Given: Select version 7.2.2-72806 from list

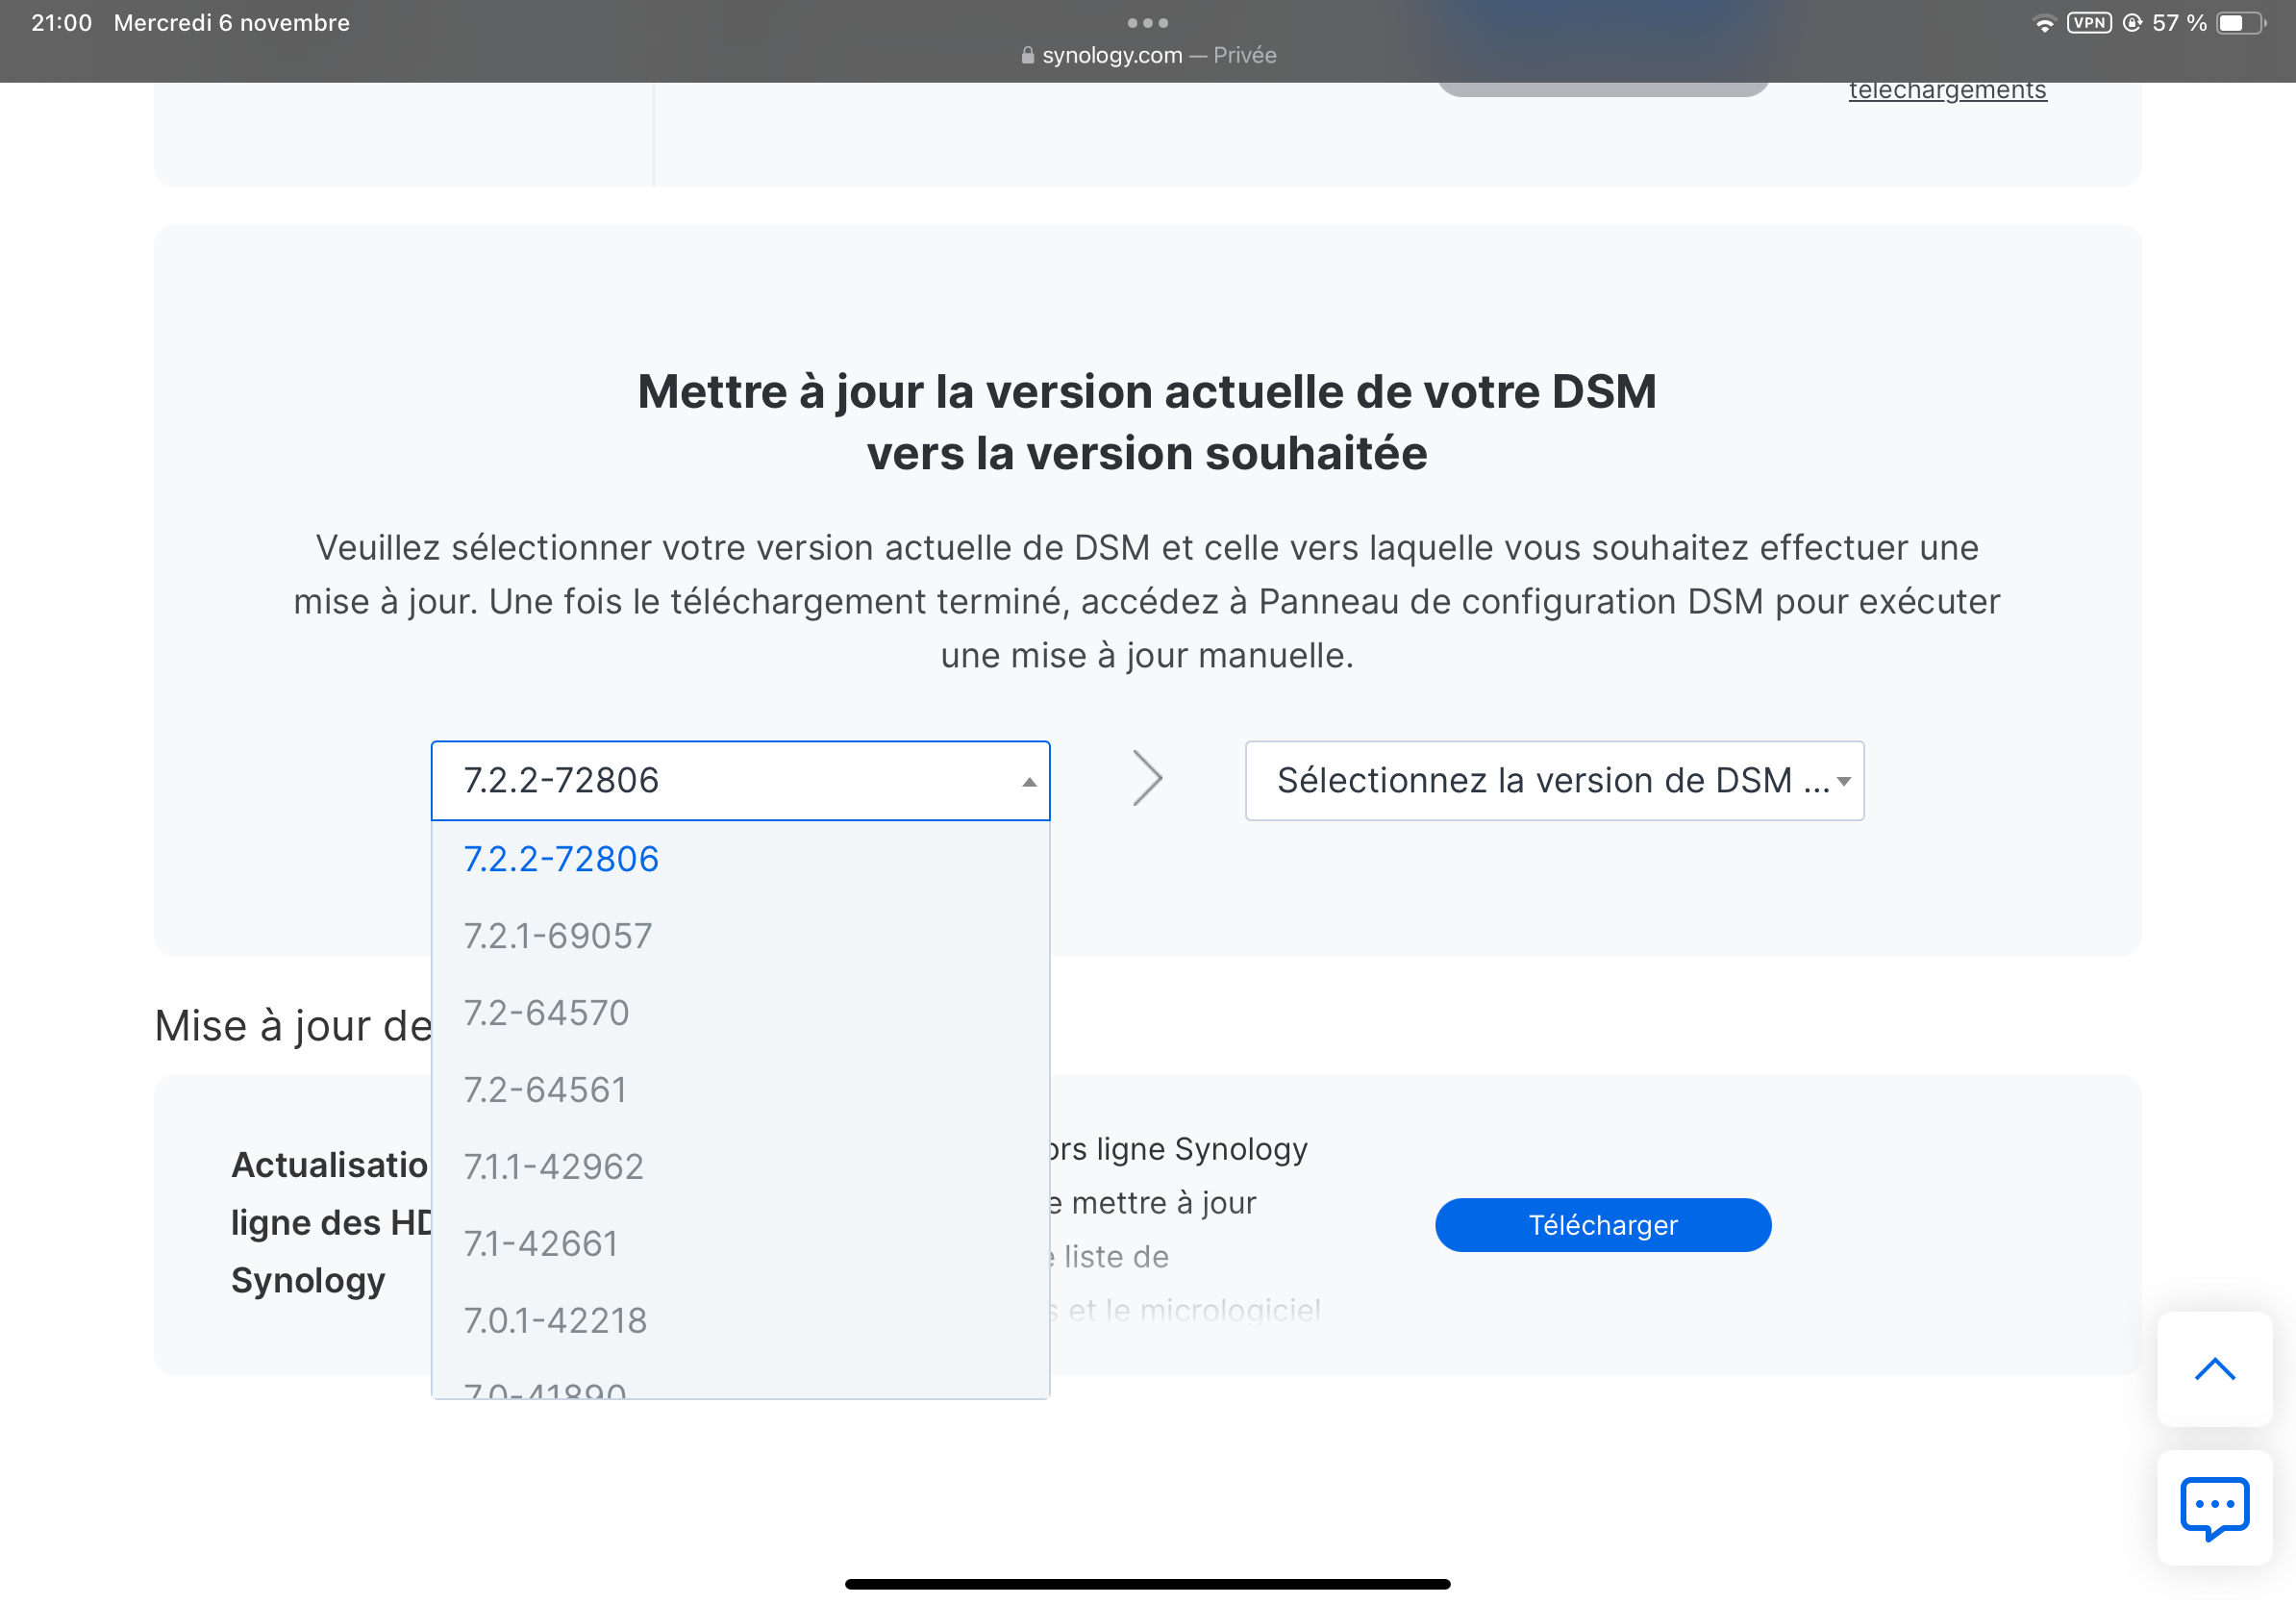Looking at the screenshot, I should pyautogui.click(x=561, y=859).
